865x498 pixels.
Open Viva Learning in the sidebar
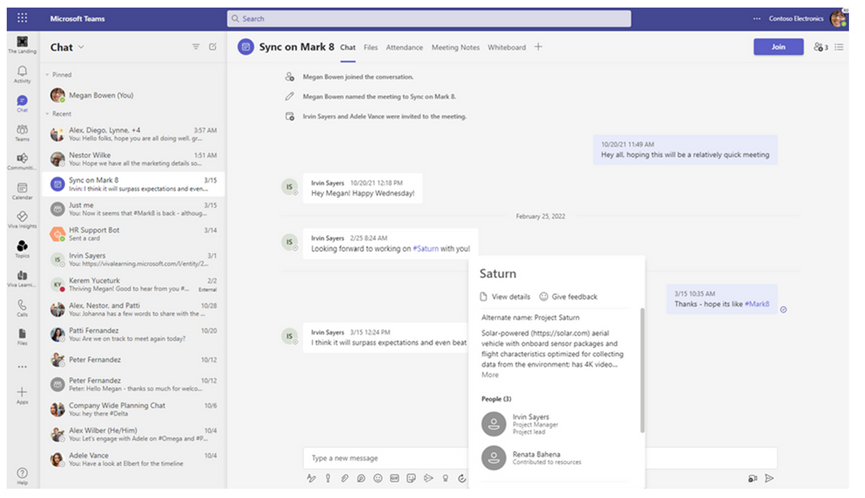[x=22, y=279]
